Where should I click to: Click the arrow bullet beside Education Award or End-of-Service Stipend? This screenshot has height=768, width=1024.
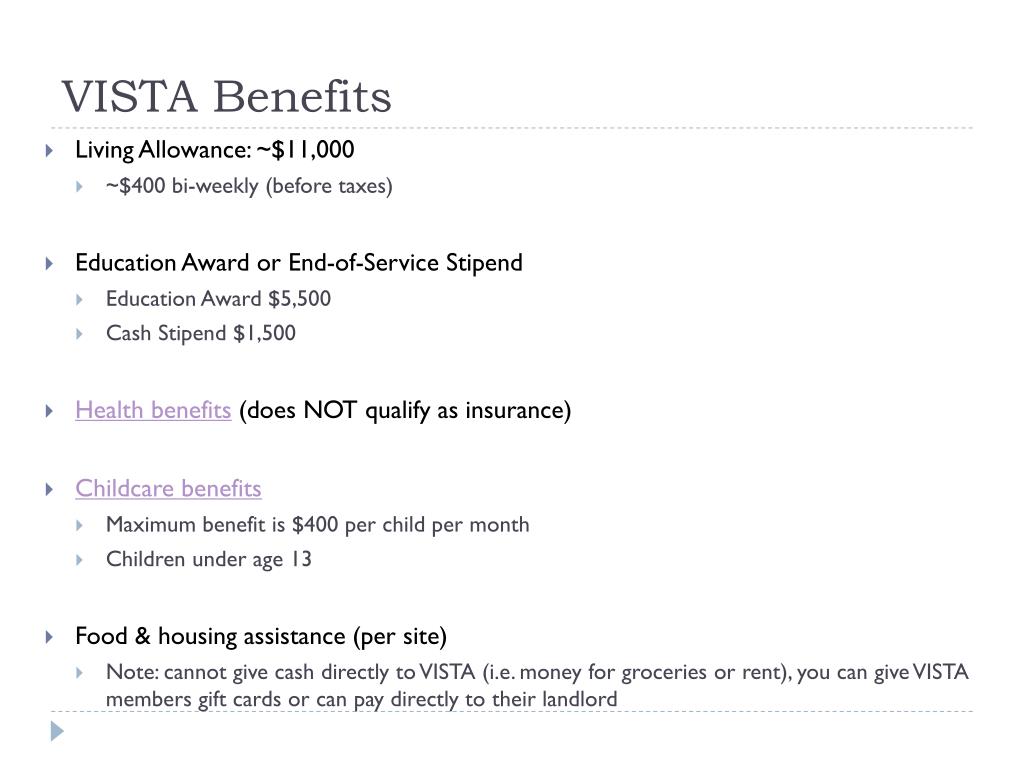coord(50,264)
